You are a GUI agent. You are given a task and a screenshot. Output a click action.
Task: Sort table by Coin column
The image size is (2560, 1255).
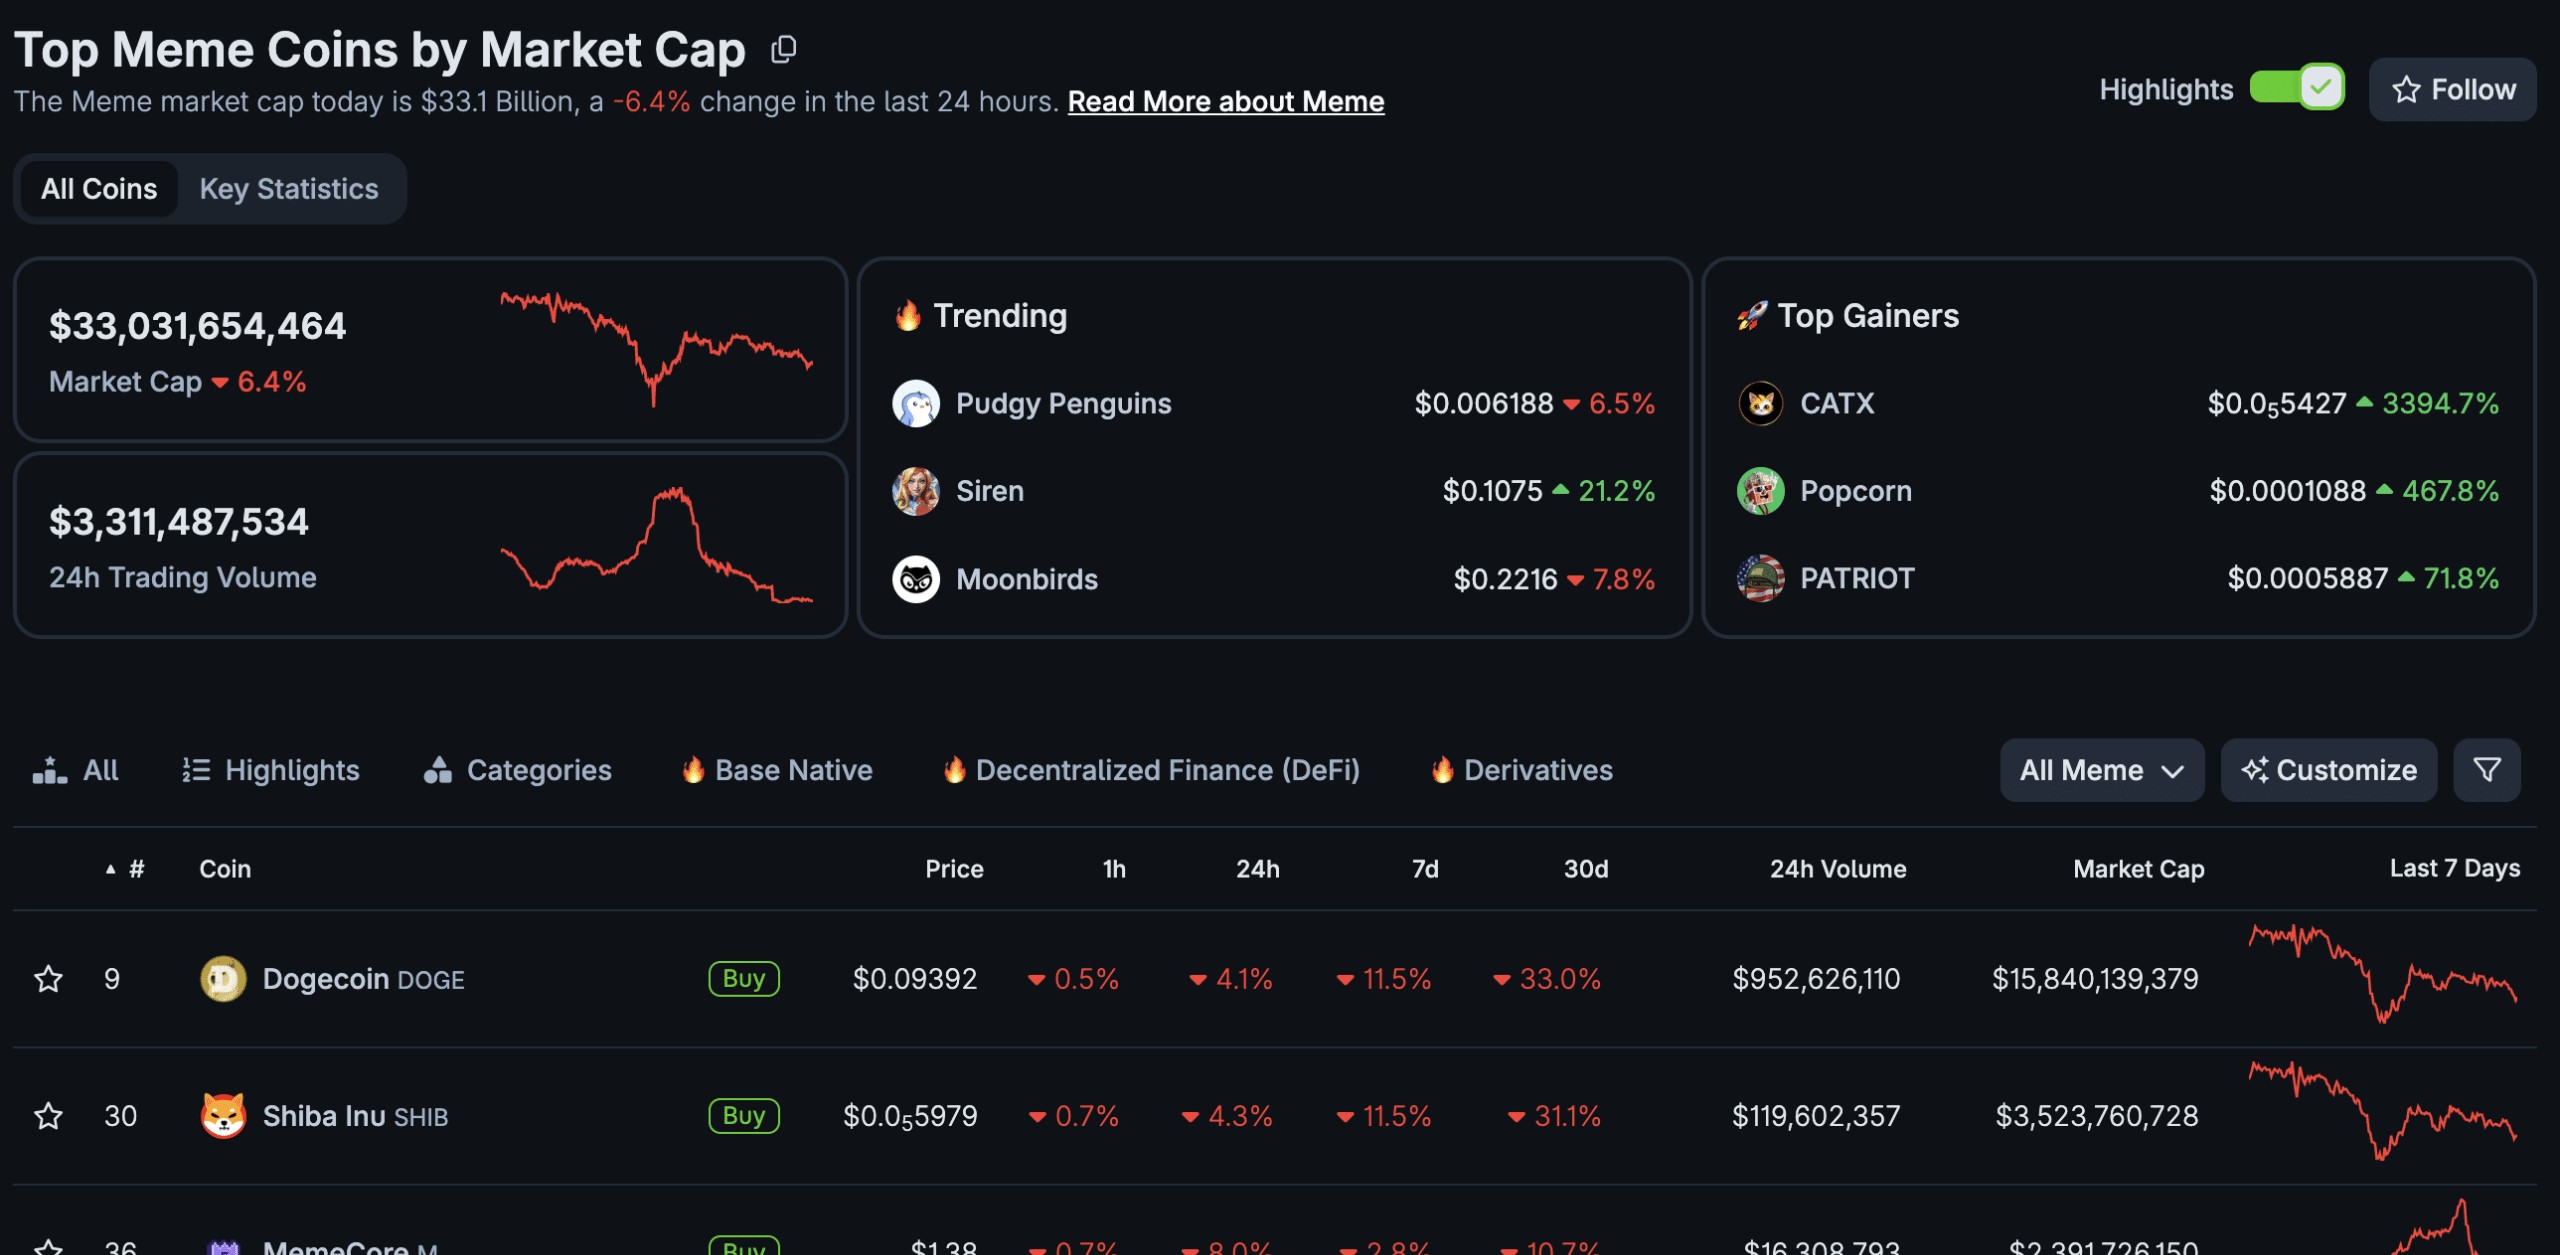(x=225, y=869)
